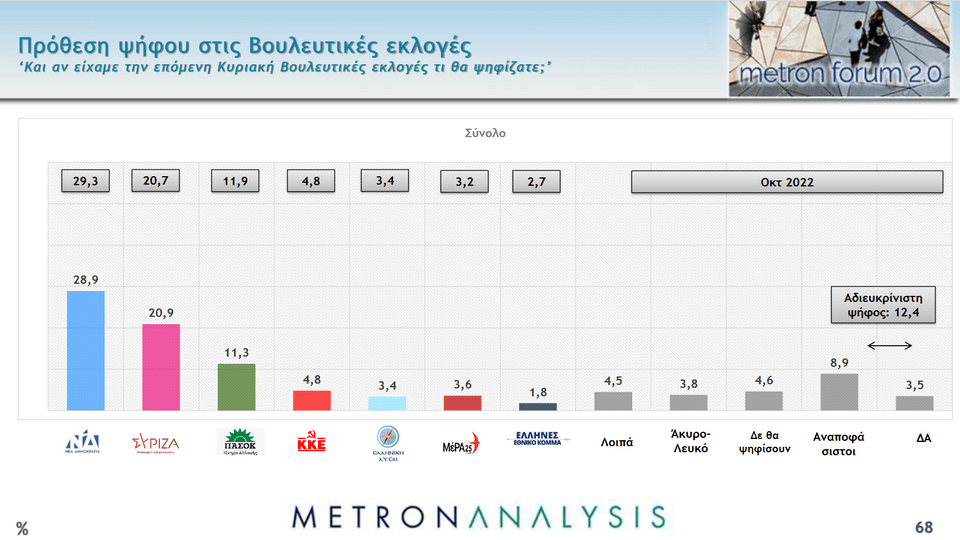Click the 11,9 previous value box

(235, 181)
